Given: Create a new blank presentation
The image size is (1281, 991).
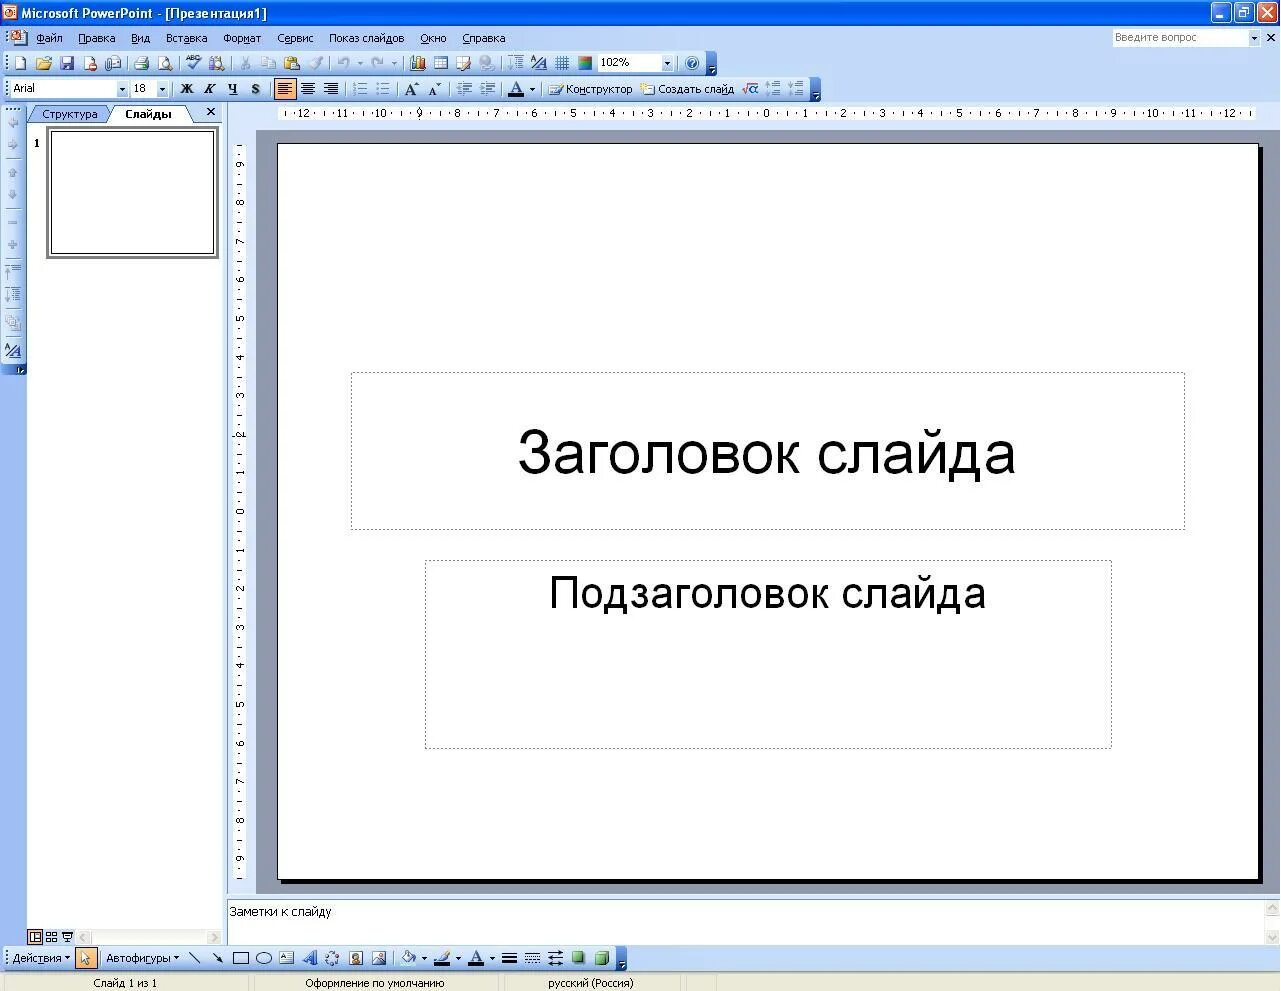Looking at the screenshot, I should coord(20,63).
